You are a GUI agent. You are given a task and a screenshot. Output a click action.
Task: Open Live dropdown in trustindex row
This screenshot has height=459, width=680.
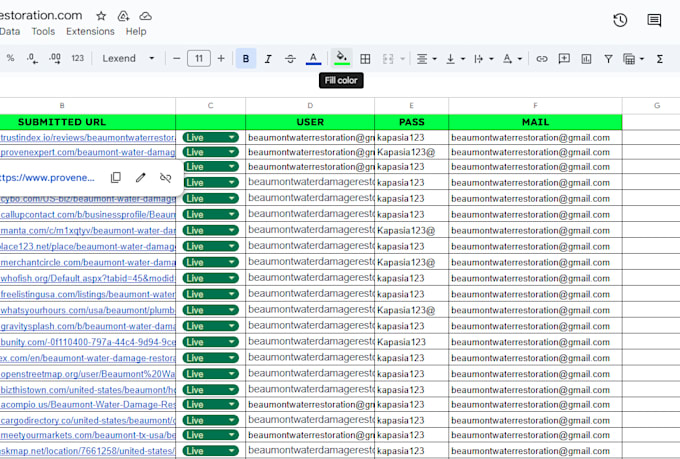(210, 138)
